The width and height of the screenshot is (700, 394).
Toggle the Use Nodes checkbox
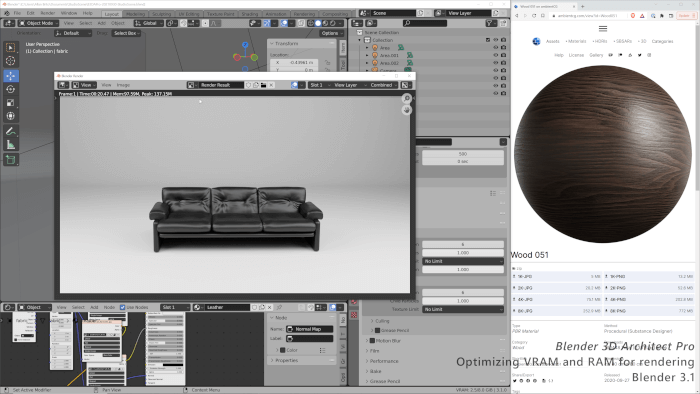tap(122, 307)
